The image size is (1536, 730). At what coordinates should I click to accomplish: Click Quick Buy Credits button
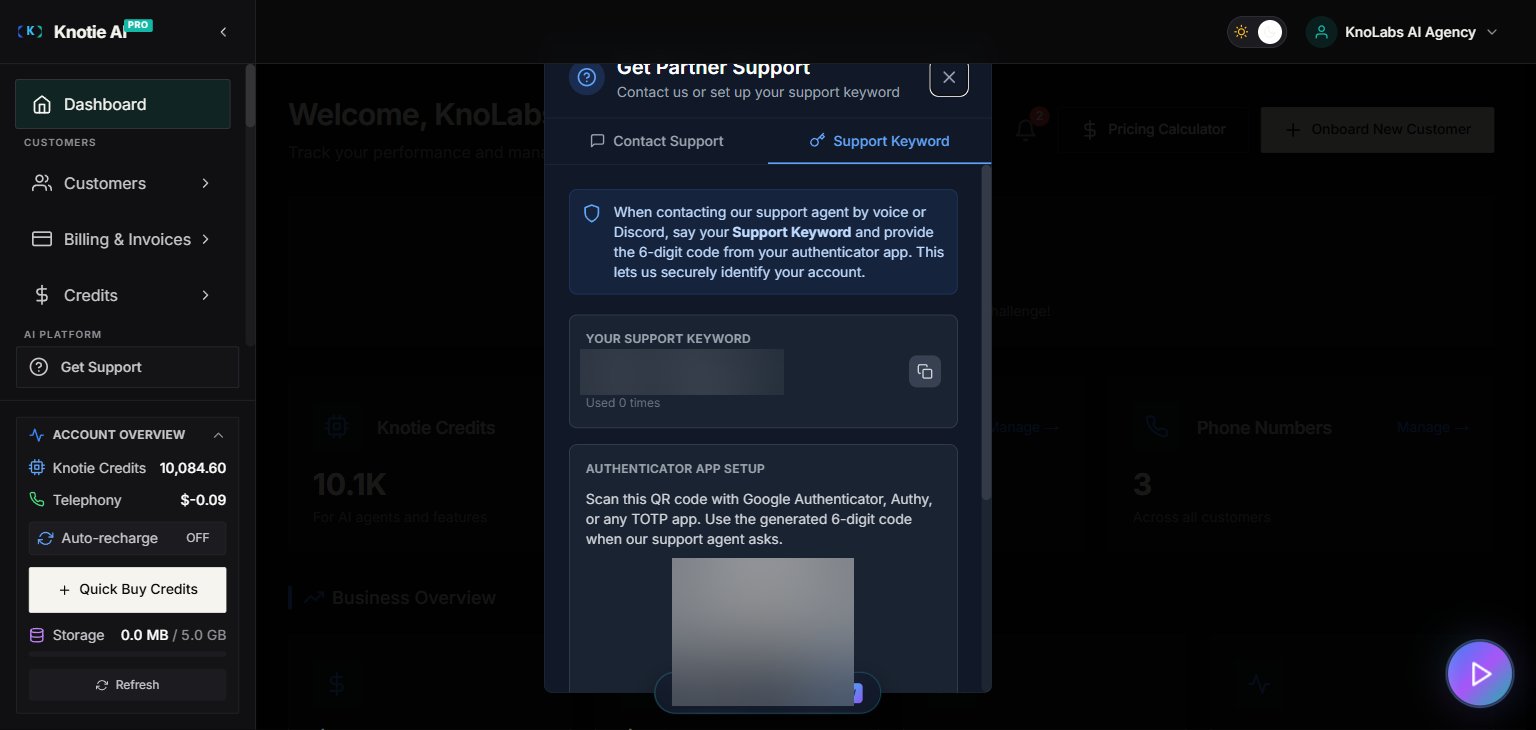pyautogui.click(x=128, y=589)
